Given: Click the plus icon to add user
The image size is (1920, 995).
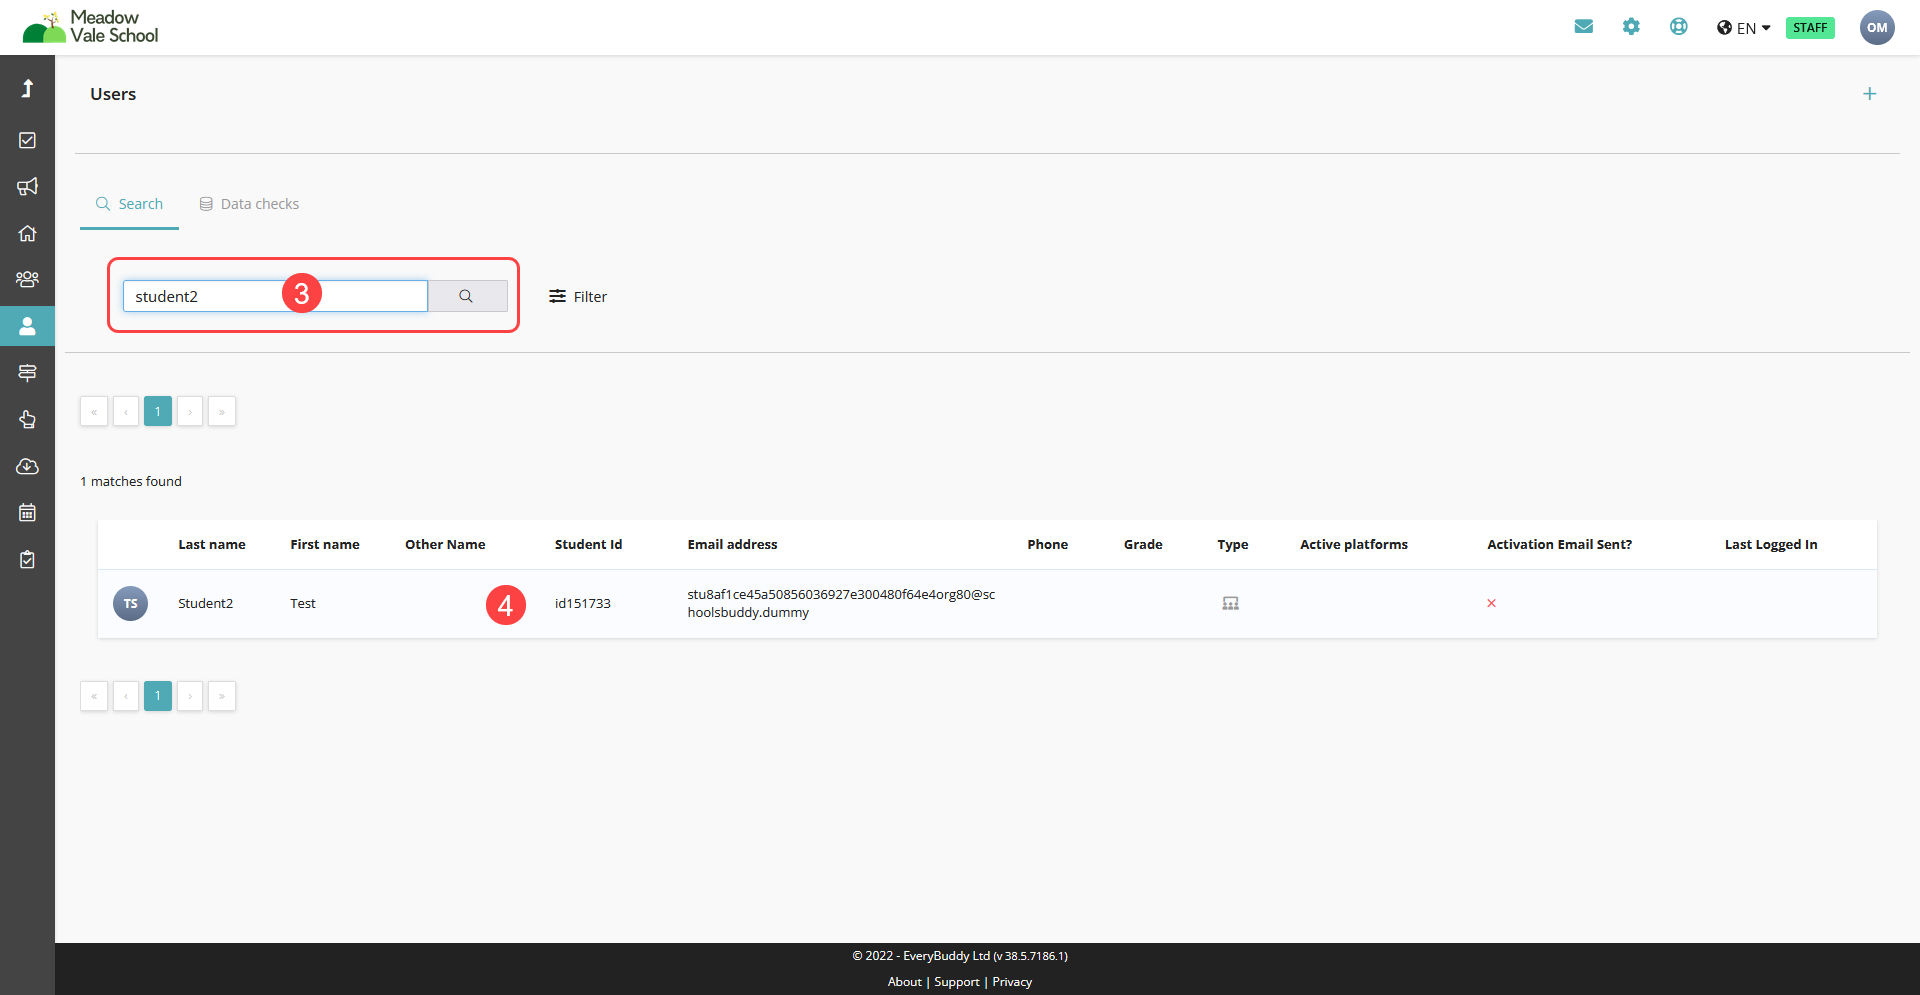Looking at the screenshot, I should click(1869, 94).
